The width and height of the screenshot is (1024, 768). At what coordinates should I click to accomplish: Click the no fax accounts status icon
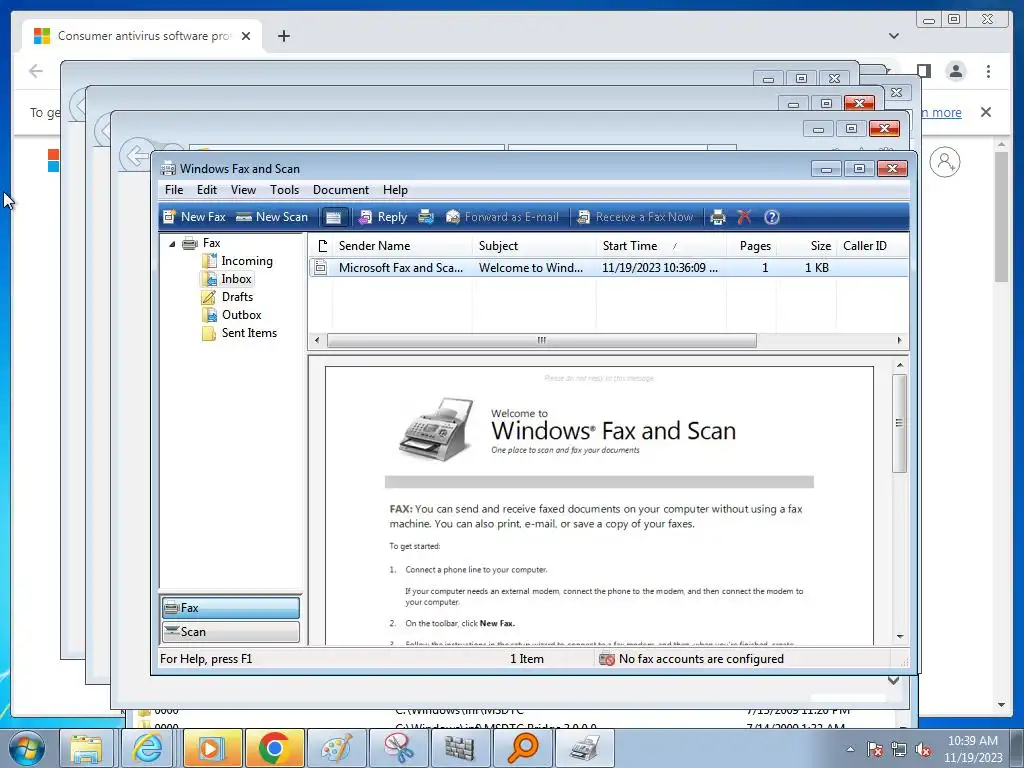[607, 659]
